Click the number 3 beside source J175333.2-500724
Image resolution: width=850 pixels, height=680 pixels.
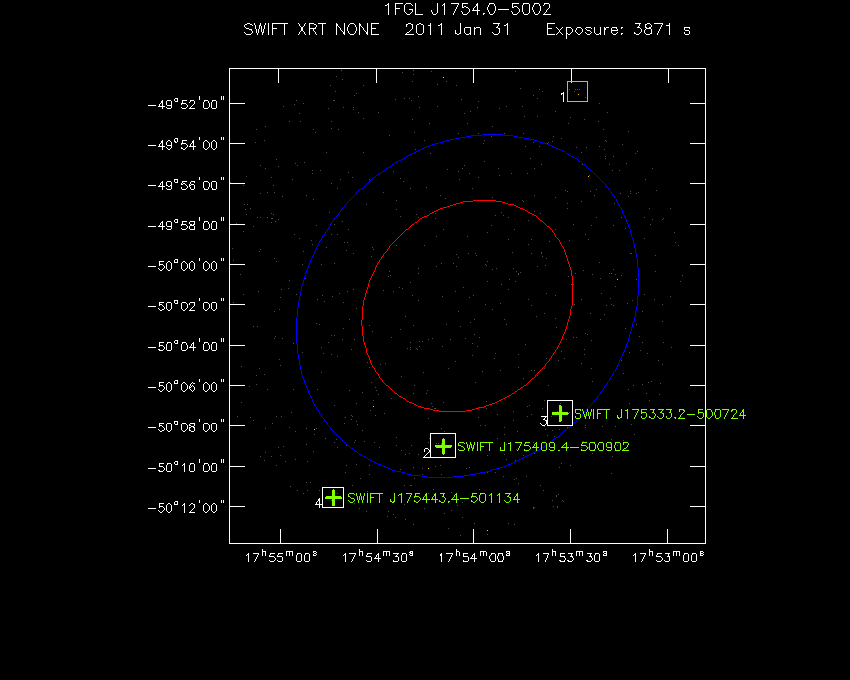(544, 421)
